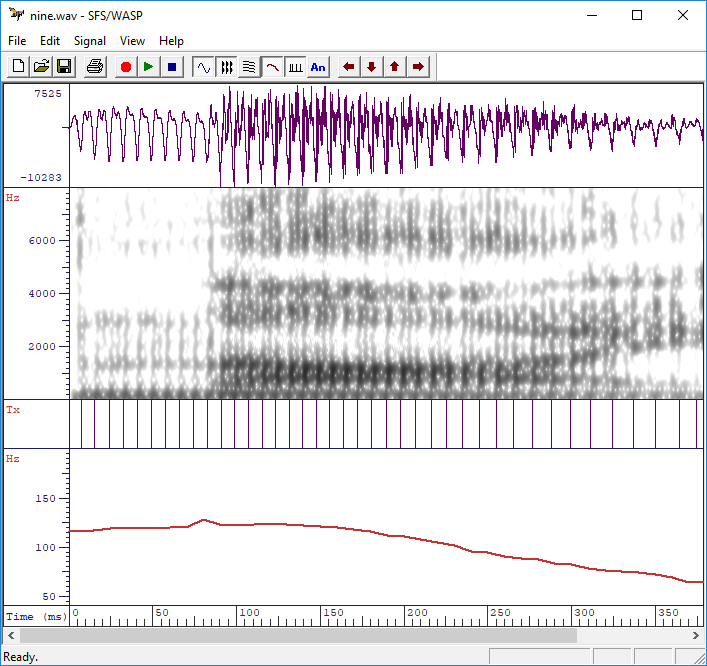Toggle the waveform display
Viewport: 707px width, 666px height.
pos(203,67)
